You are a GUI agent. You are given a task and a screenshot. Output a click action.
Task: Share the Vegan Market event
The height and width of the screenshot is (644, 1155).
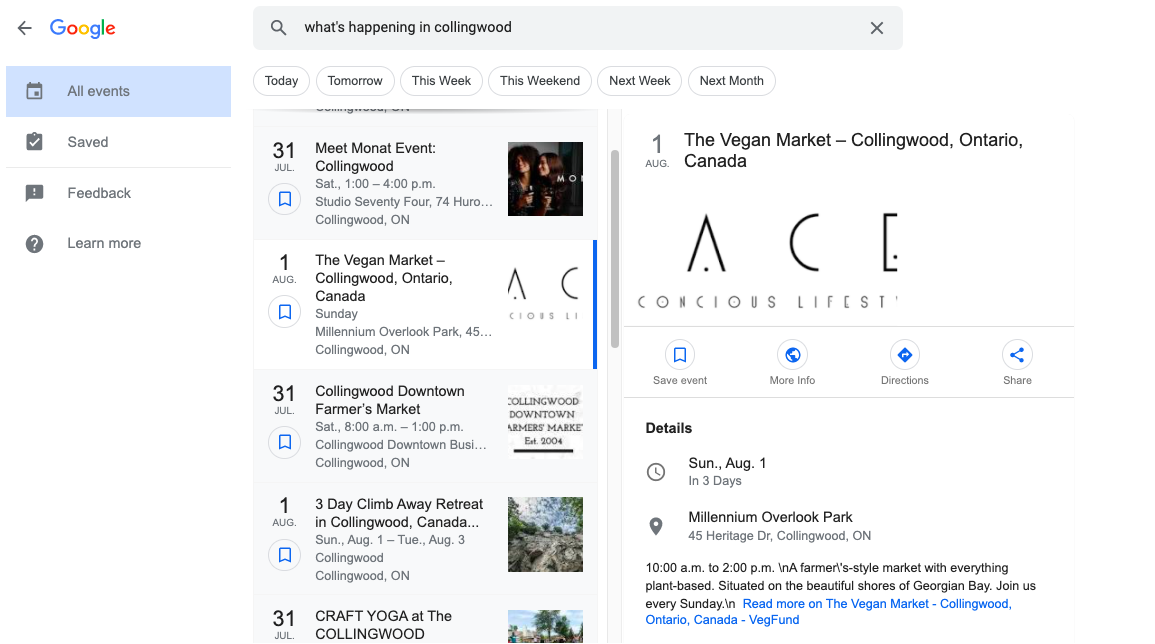1017,355
